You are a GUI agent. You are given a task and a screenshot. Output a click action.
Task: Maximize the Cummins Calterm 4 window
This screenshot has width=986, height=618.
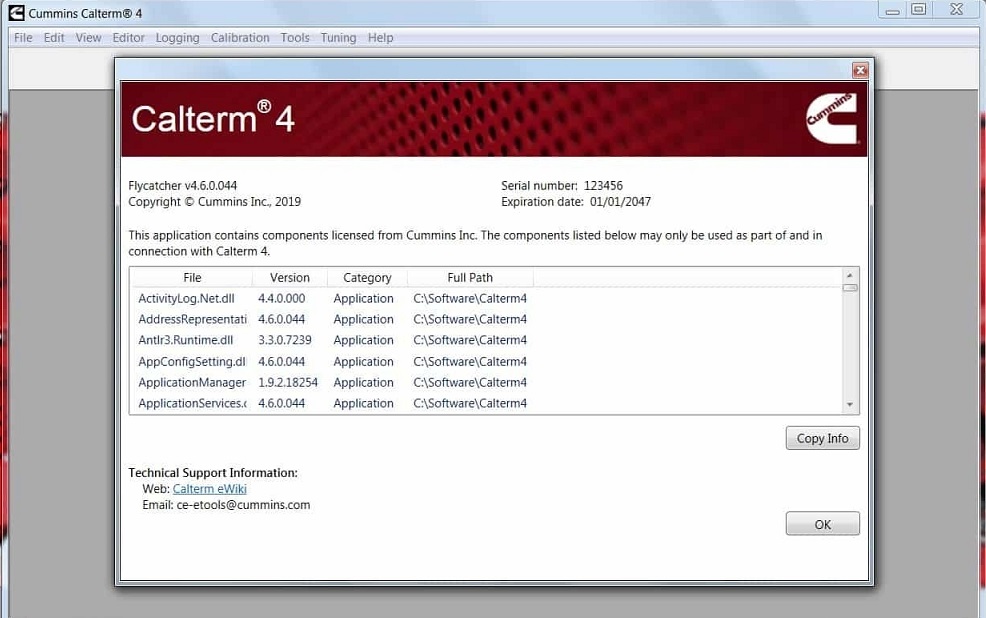[919, 9]
